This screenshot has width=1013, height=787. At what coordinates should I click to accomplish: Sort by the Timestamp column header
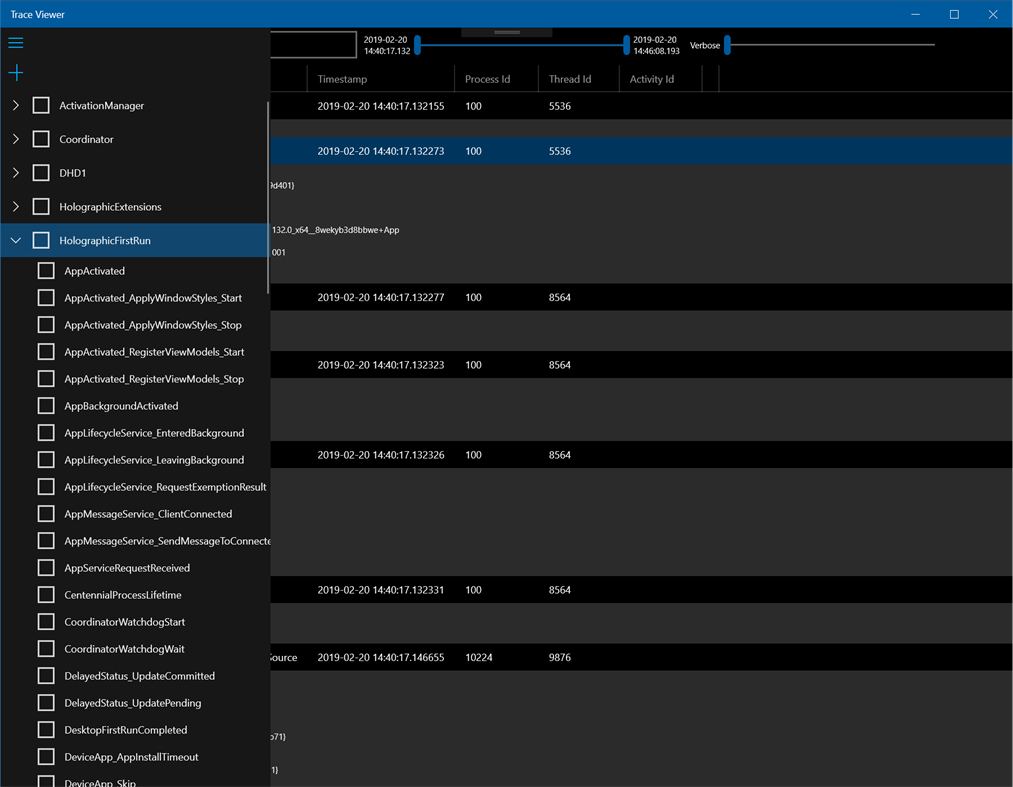381,79
